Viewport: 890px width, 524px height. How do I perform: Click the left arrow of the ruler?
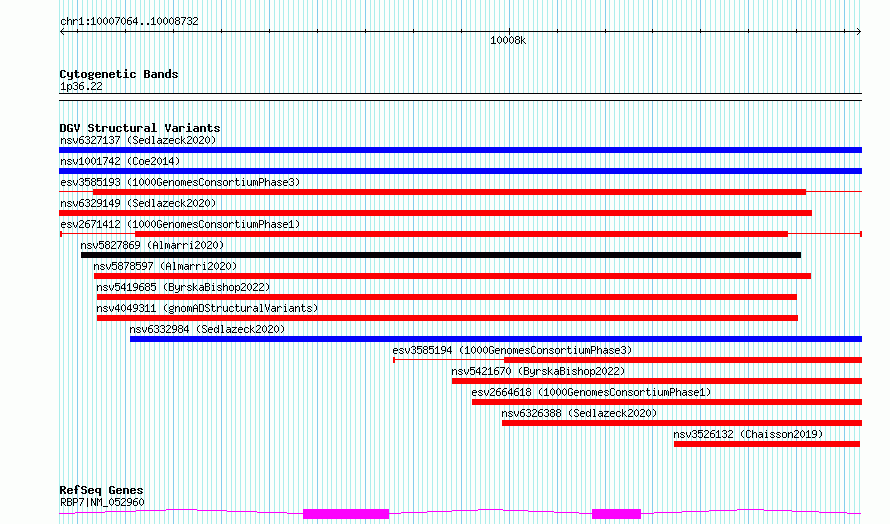pyautogui.click(x=62, y=32)
